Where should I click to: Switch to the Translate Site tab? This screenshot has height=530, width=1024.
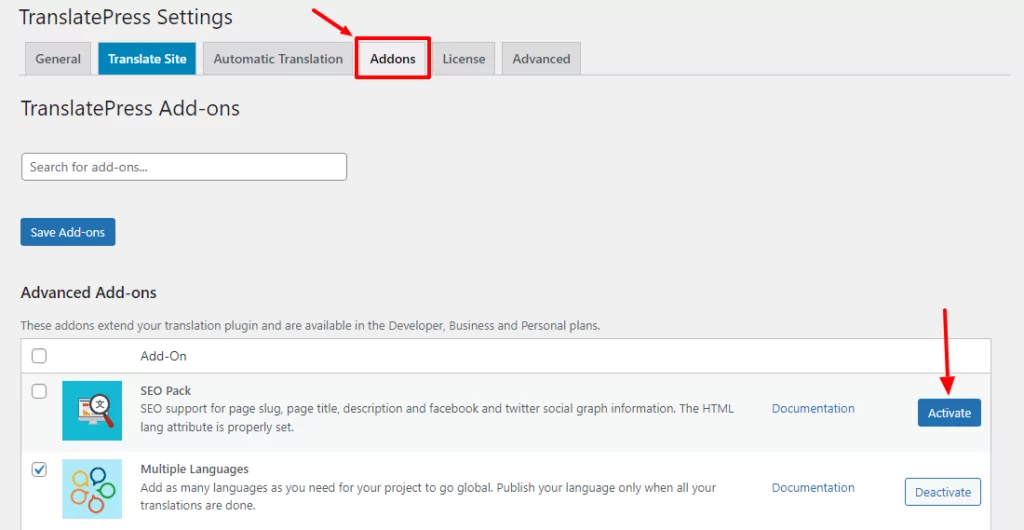[x=147, y=59]
